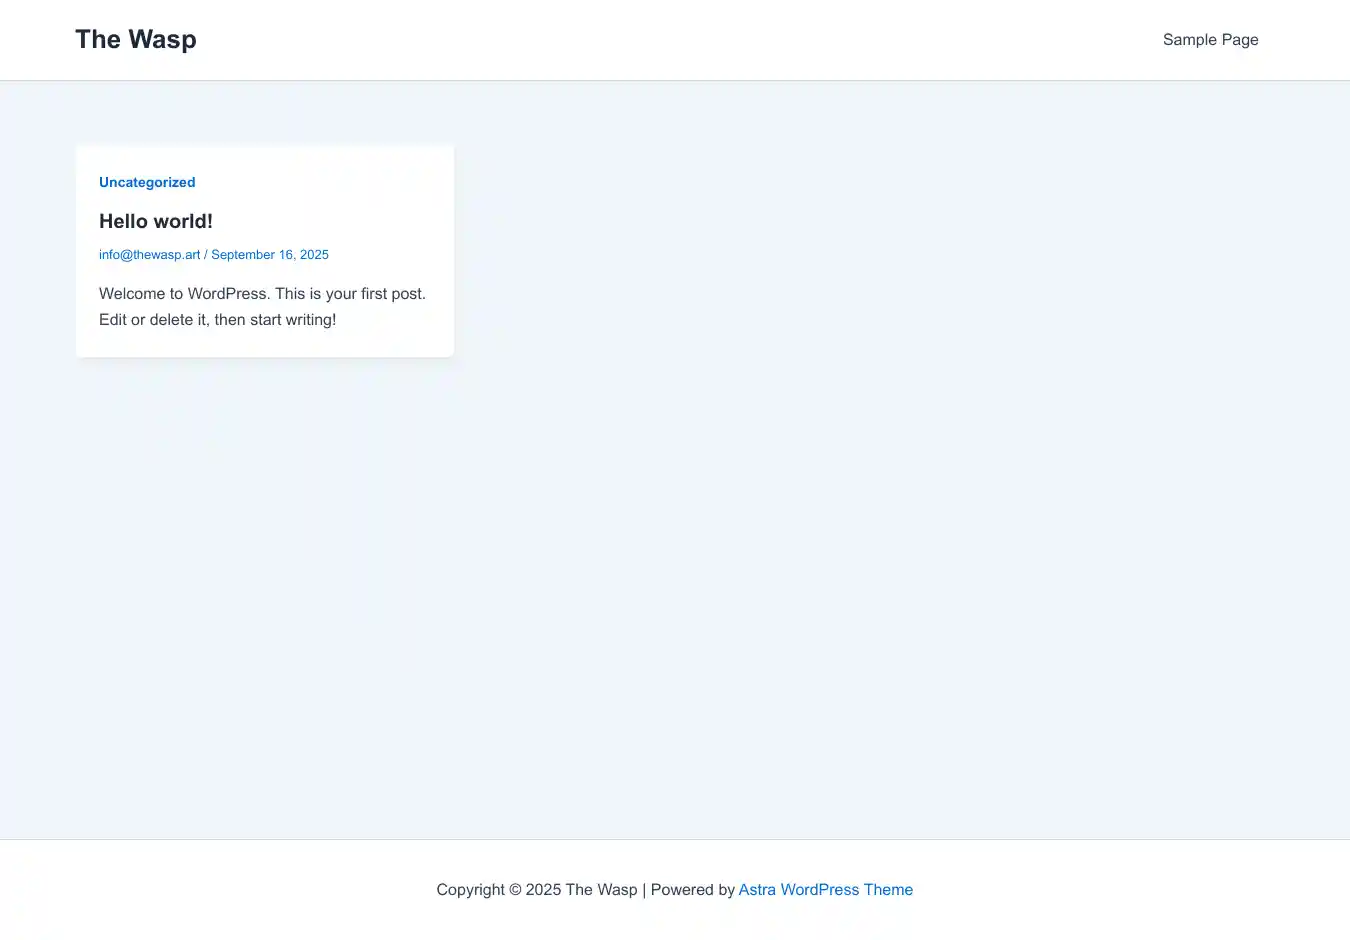
Task: Open Sample Page from navigation menu
Action: click(x=1210, y=40)
